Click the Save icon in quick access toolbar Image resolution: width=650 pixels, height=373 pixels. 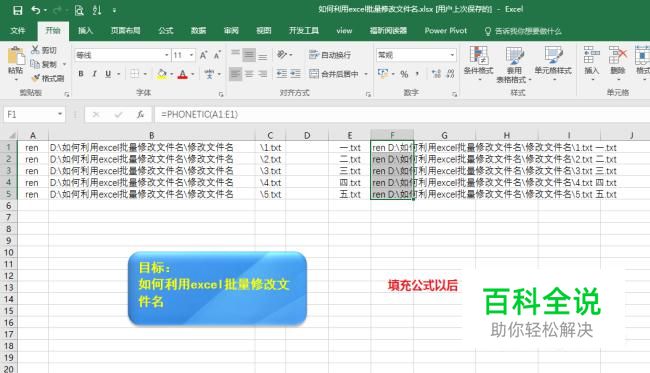(17, 10)
